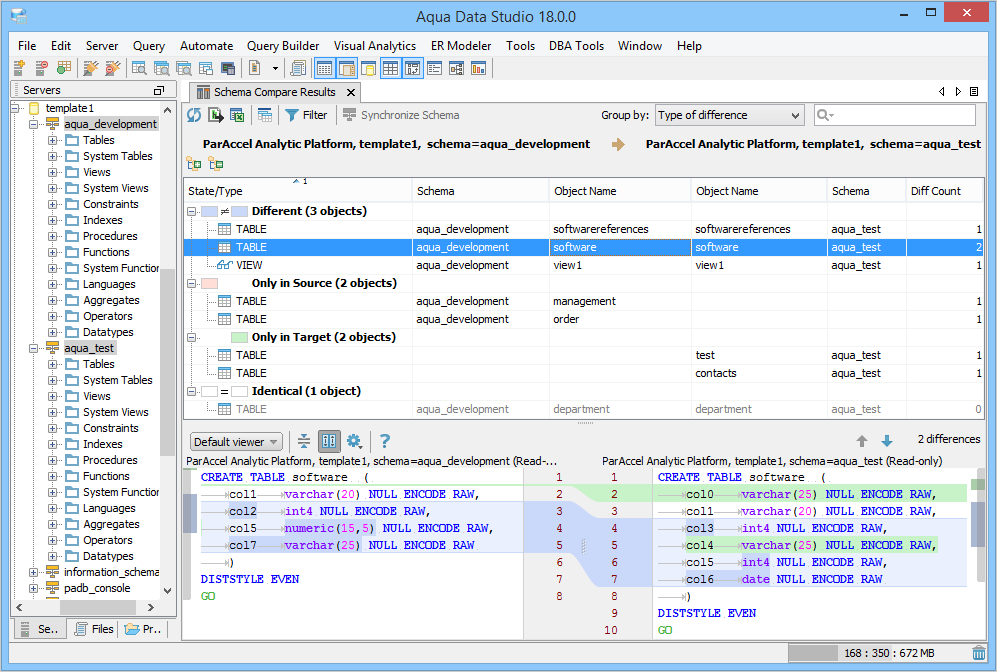Export results to Excel icon
This screenshot has height=672, width=997.
tap(237, 115)
